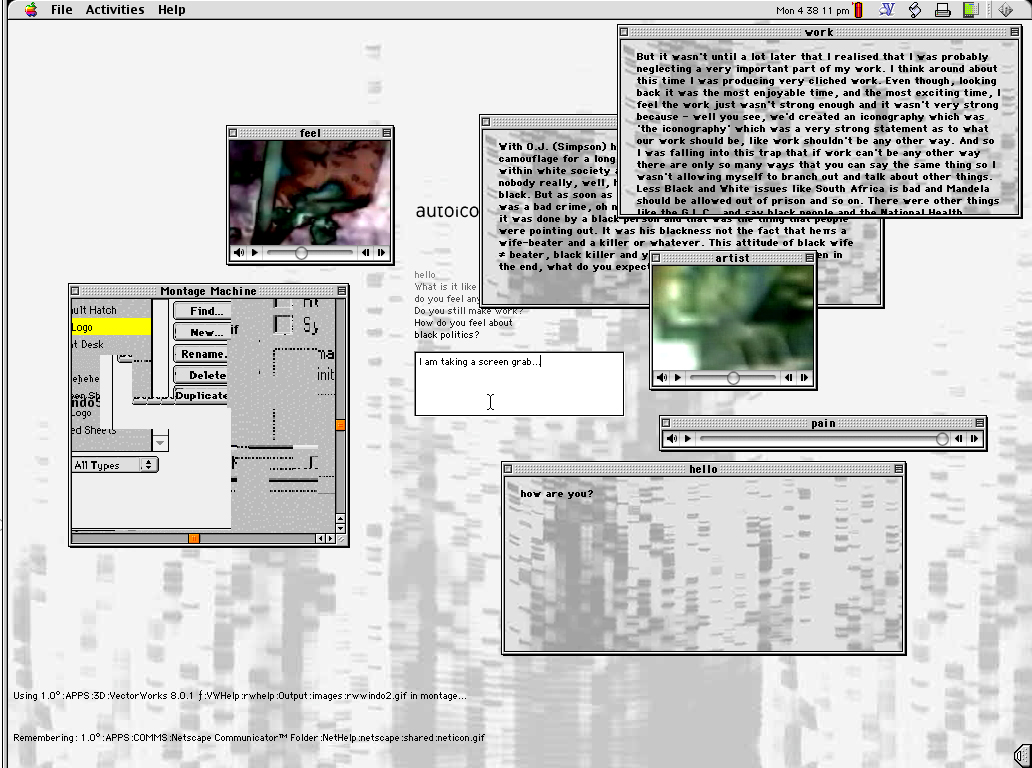
Task: Play the feel movie clip
Action: [x=254, y=253]
